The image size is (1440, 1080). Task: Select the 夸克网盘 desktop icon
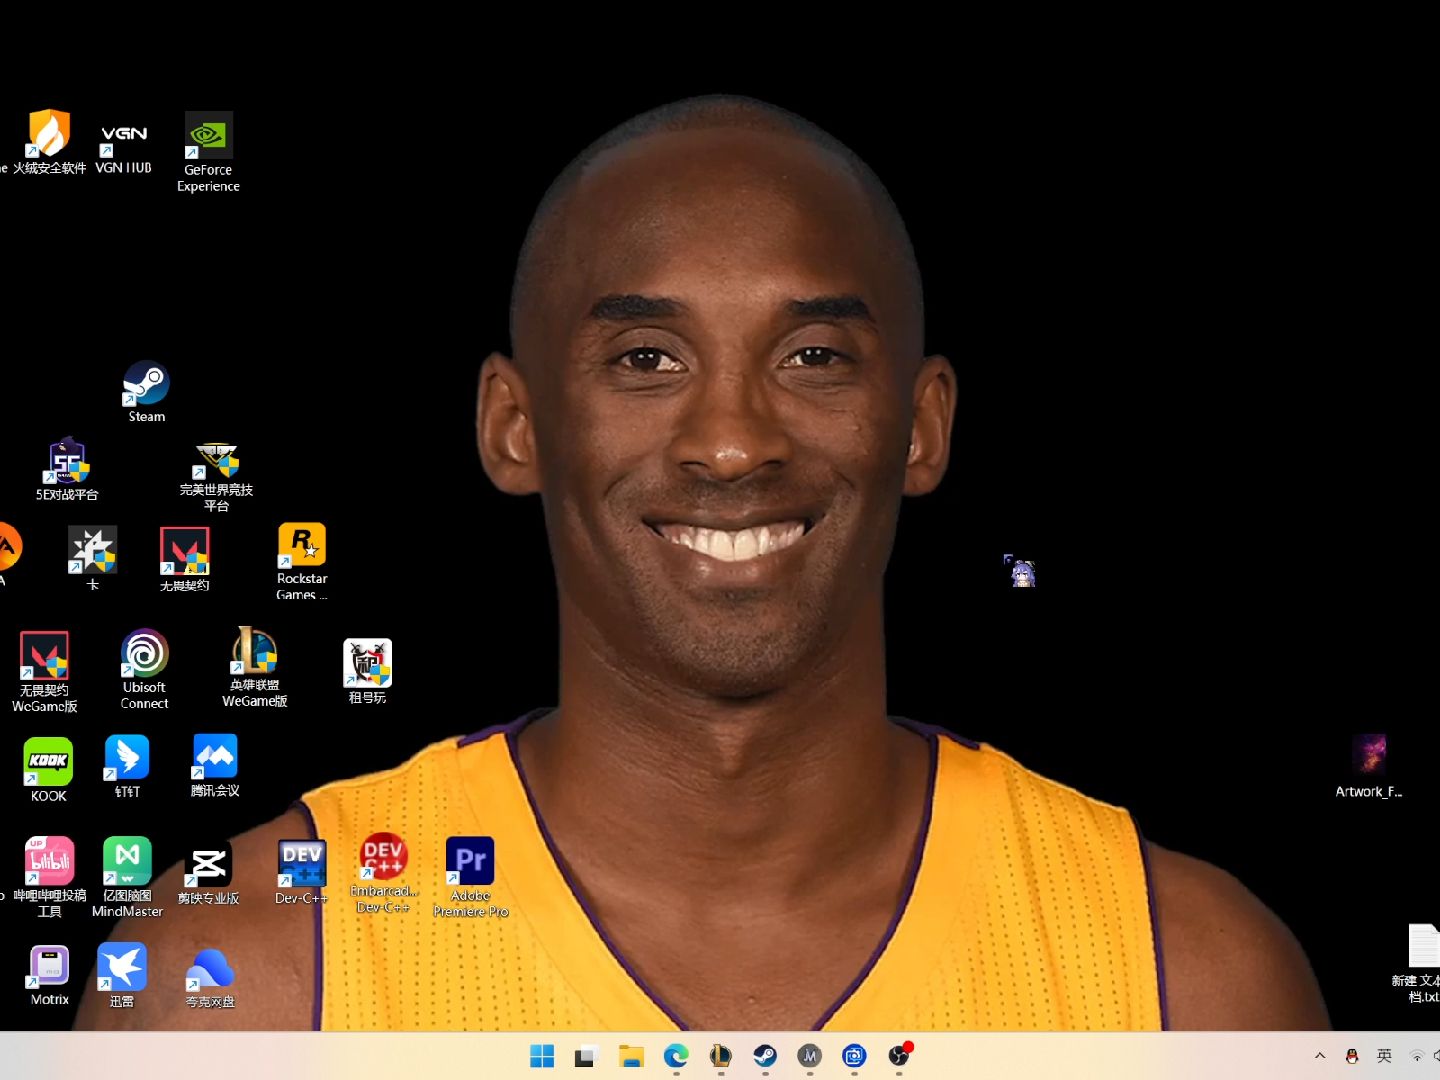210,977
